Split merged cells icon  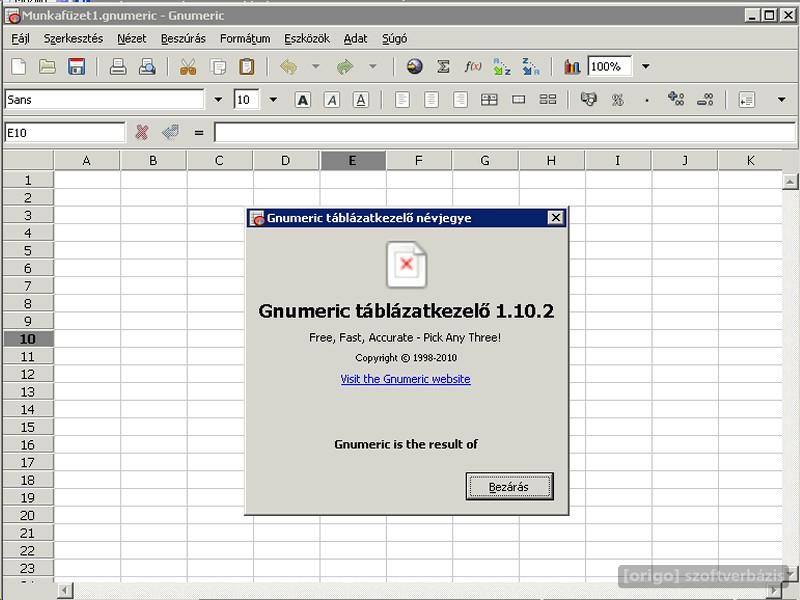548,99
